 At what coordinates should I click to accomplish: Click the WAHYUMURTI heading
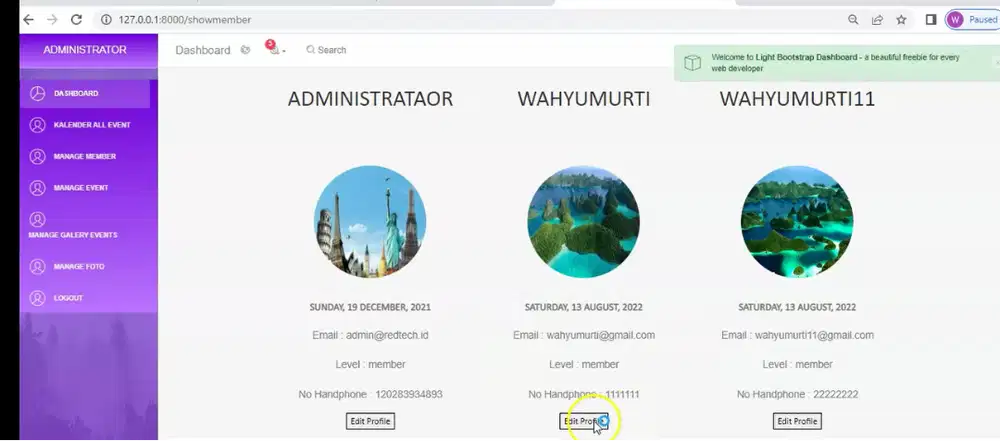(x=584, y=99)
